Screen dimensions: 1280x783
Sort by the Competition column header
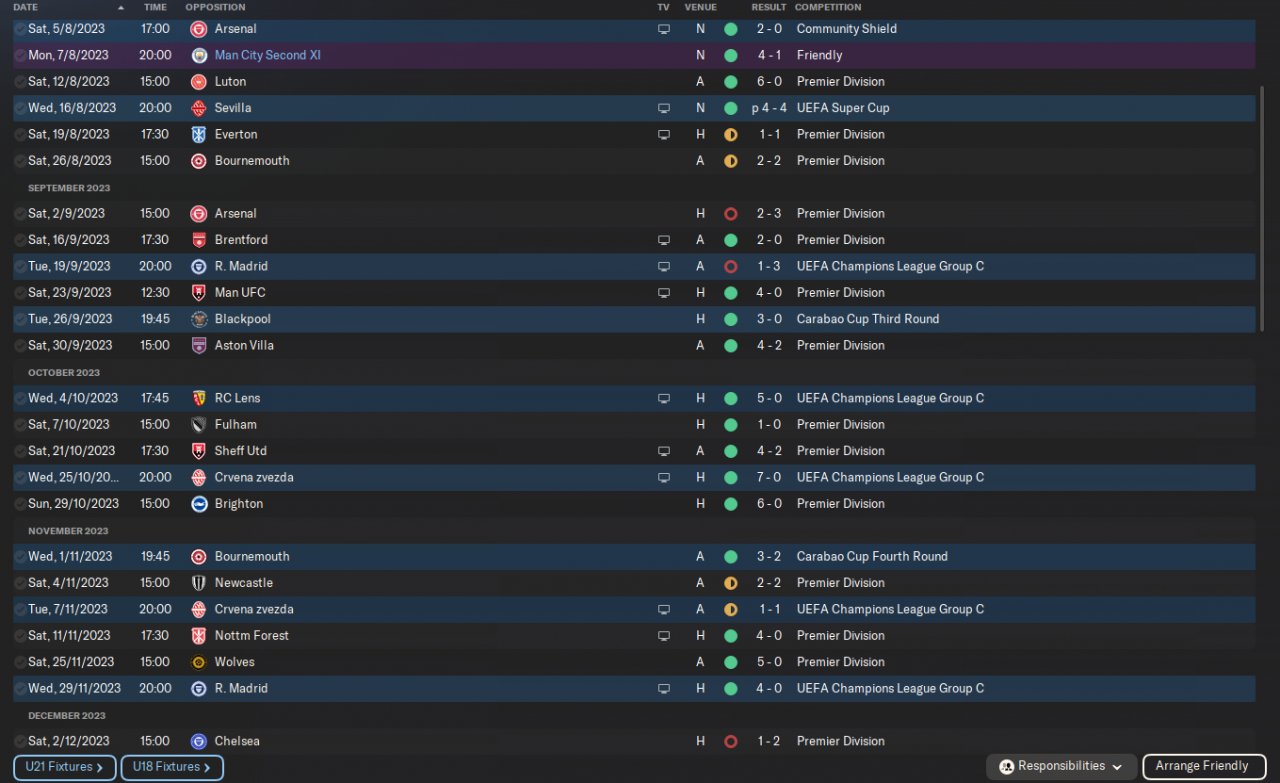[827, 7]
